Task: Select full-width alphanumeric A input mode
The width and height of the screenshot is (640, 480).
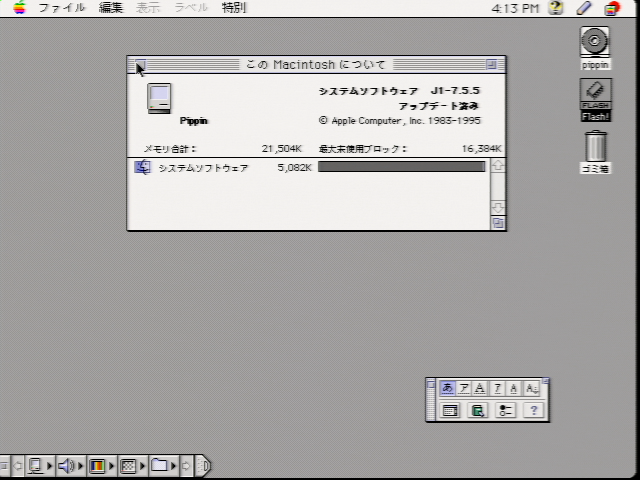Action: pyautogui.click(x=480, y=388)
